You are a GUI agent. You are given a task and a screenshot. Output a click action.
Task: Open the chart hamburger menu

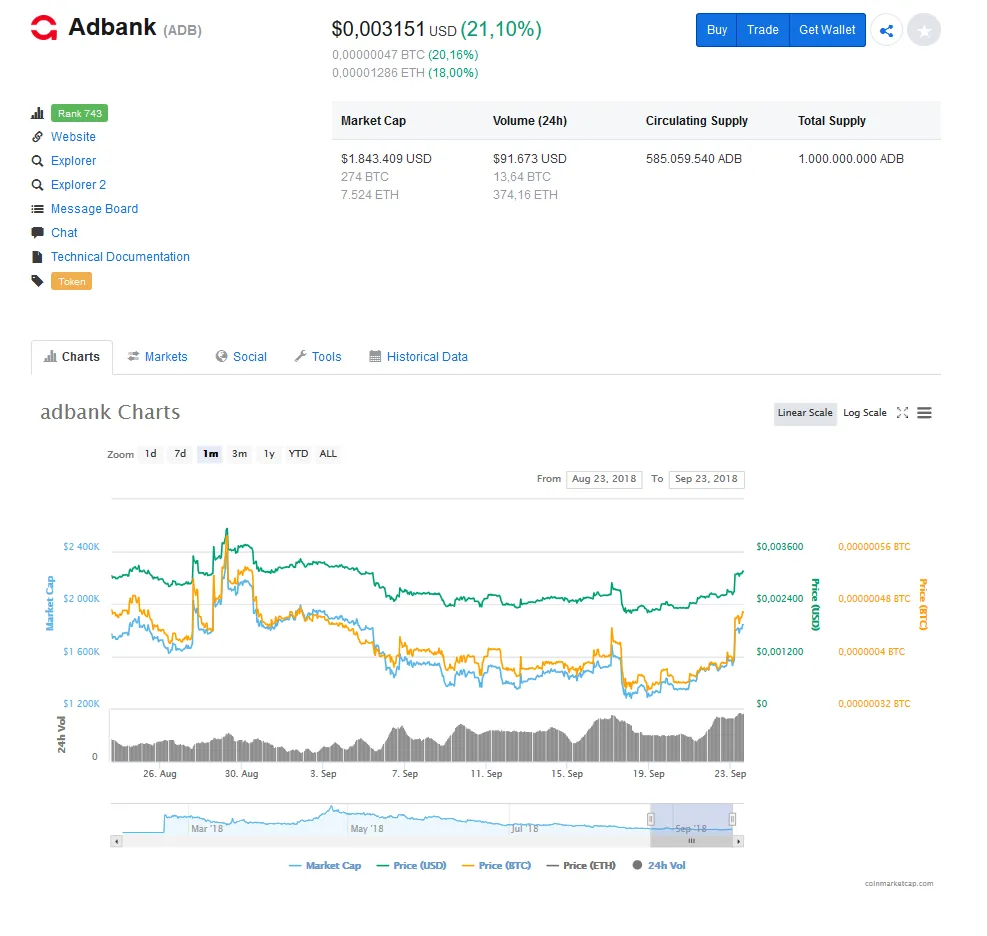pyautogui.click(x=924, y=413)
